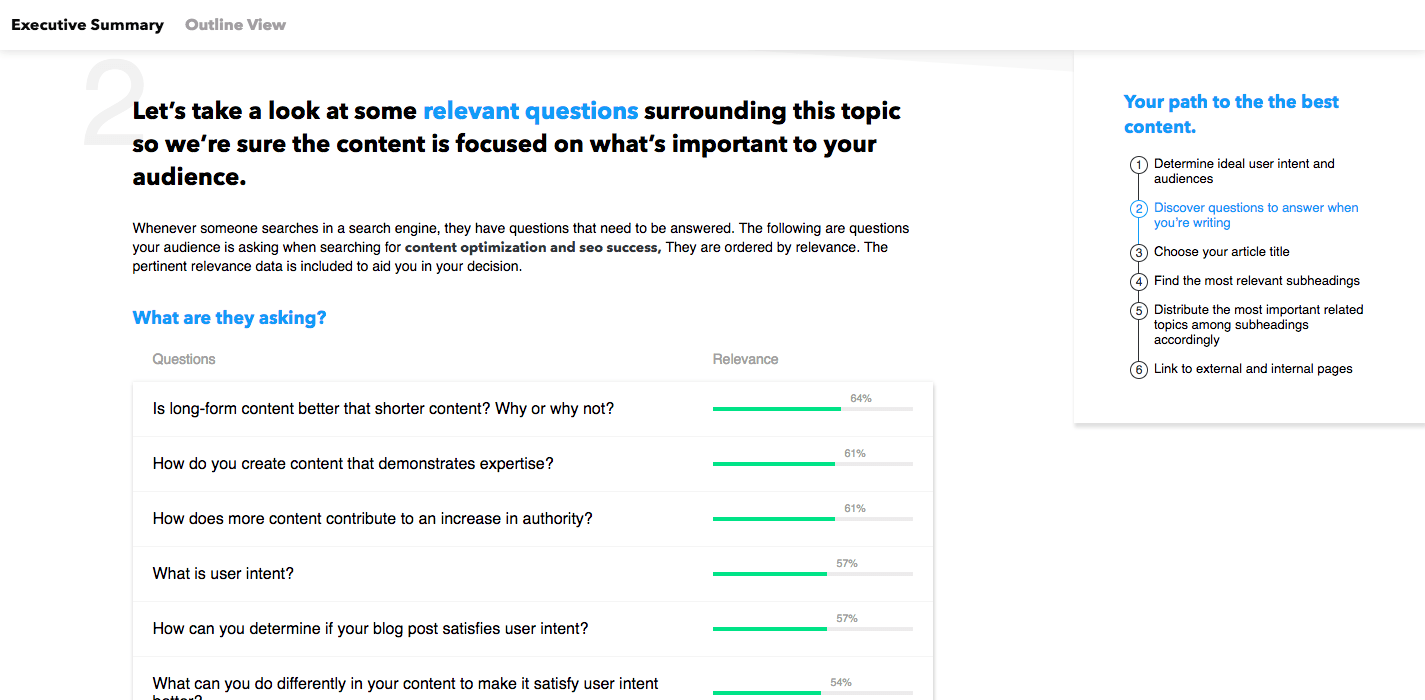Switch to the Outline View tab
The height and width of the screenshot is (700, 1425).
point(235,25)
